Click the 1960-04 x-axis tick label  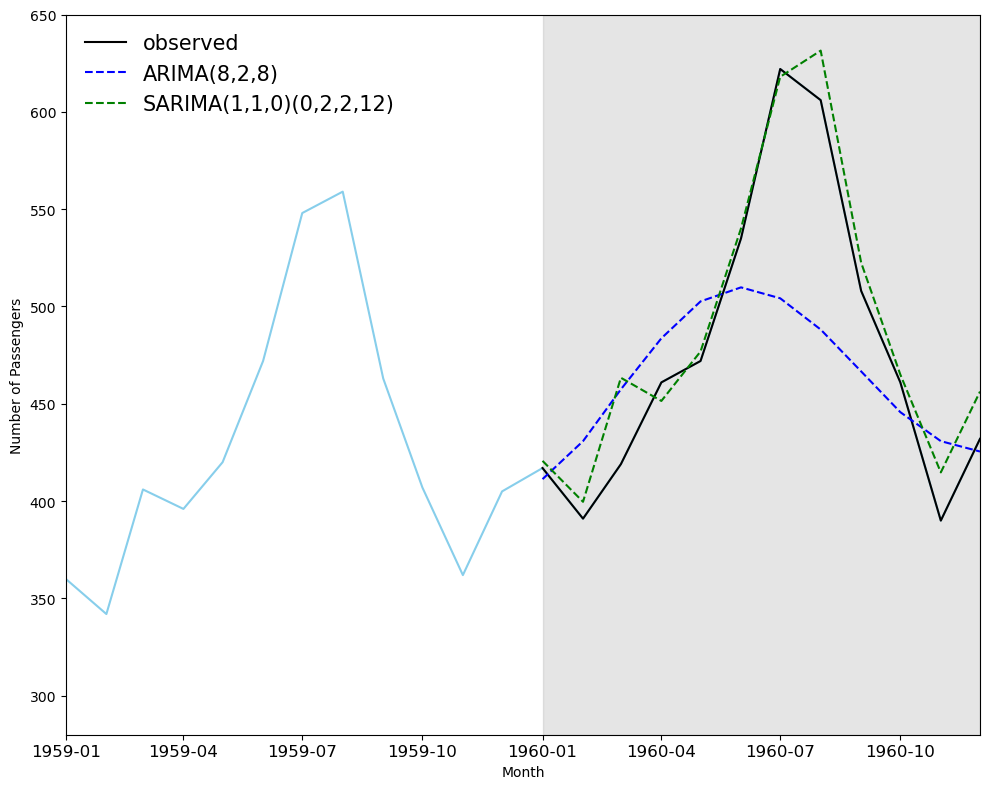click(660, 749)
